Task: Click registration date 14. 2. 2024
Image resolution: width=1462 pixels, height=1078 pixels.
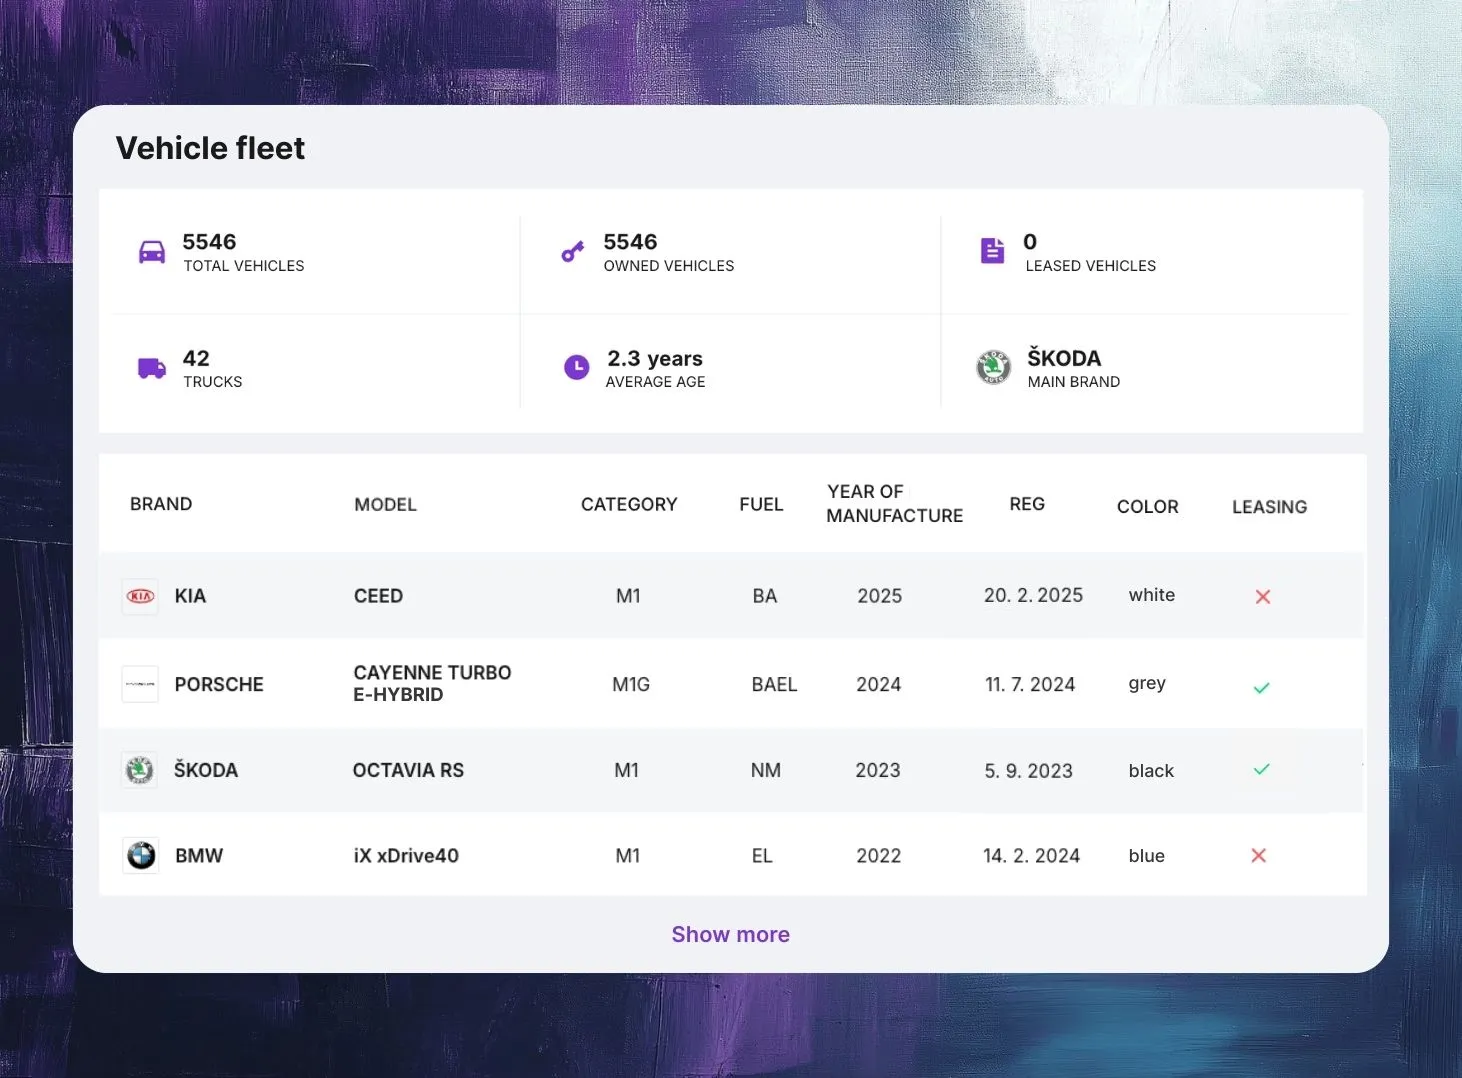Action: click(1031, 856)
